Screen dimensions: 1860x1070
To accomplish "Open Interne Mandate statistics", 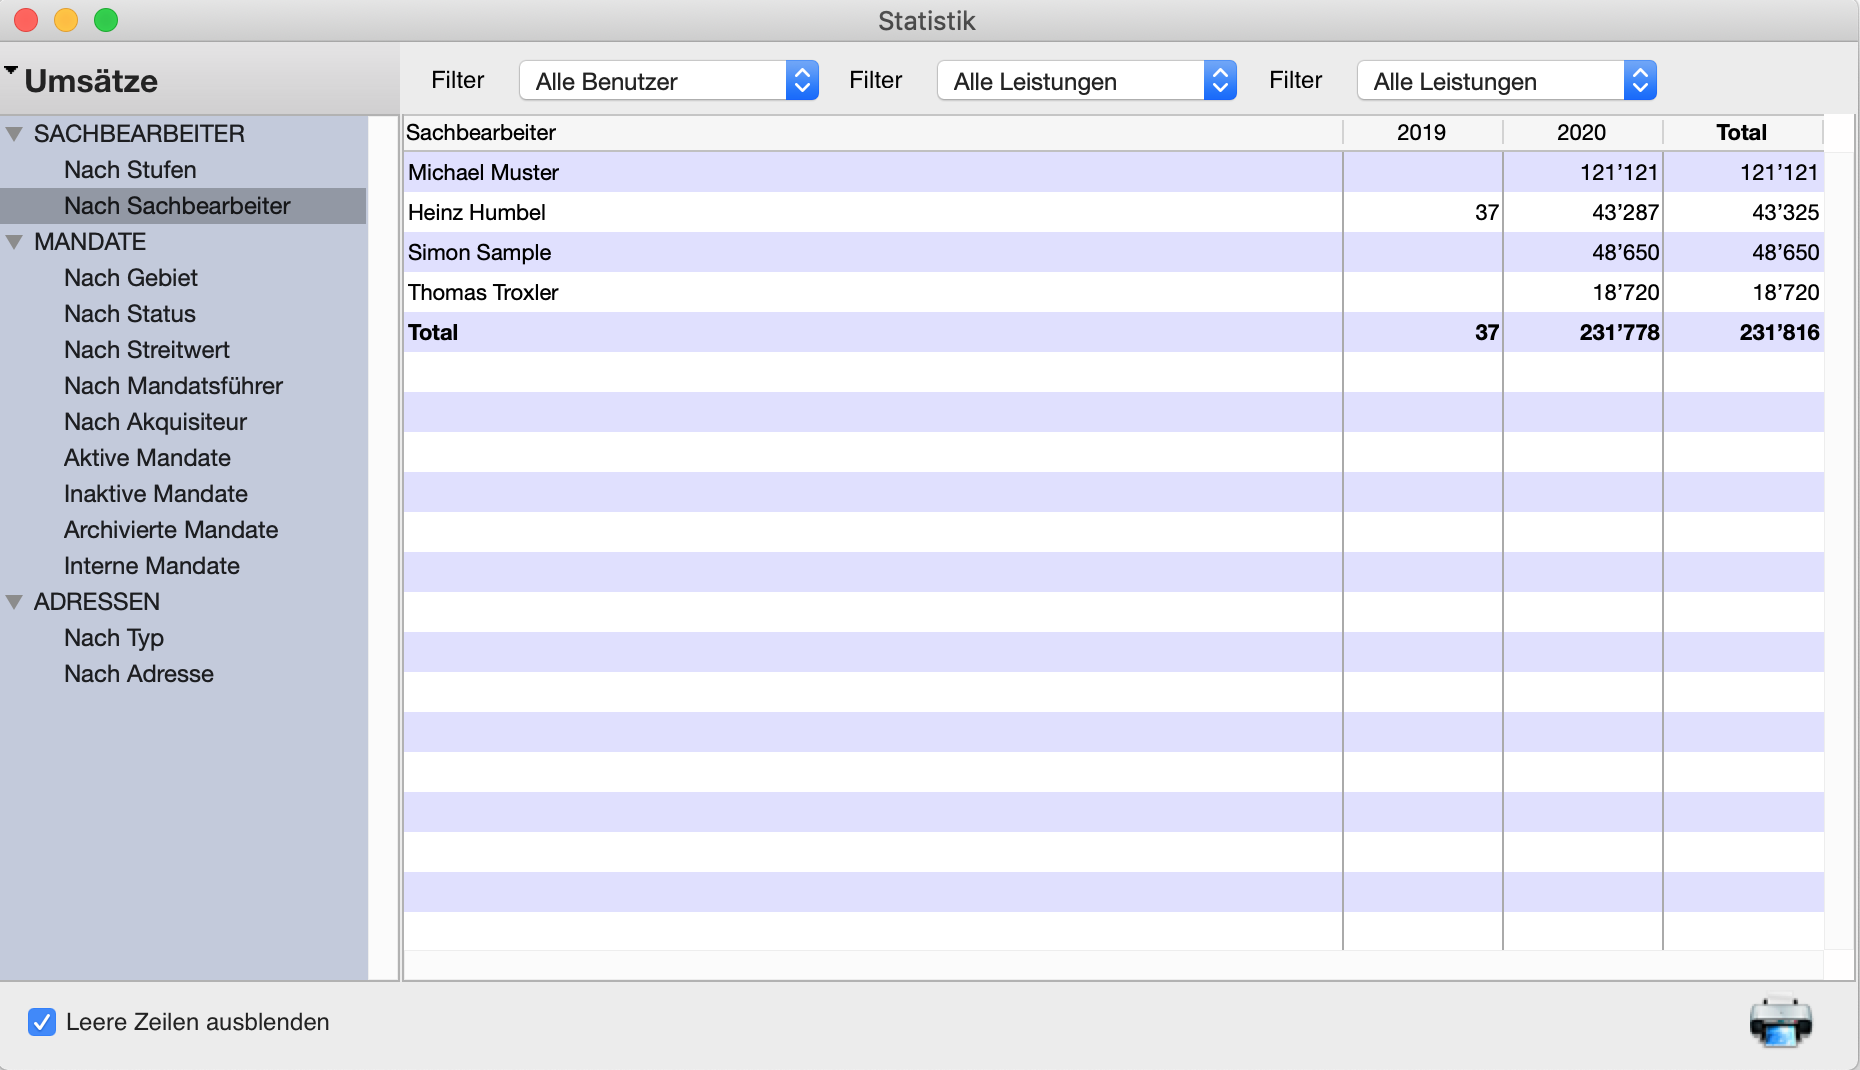I will tap(152, 566).
